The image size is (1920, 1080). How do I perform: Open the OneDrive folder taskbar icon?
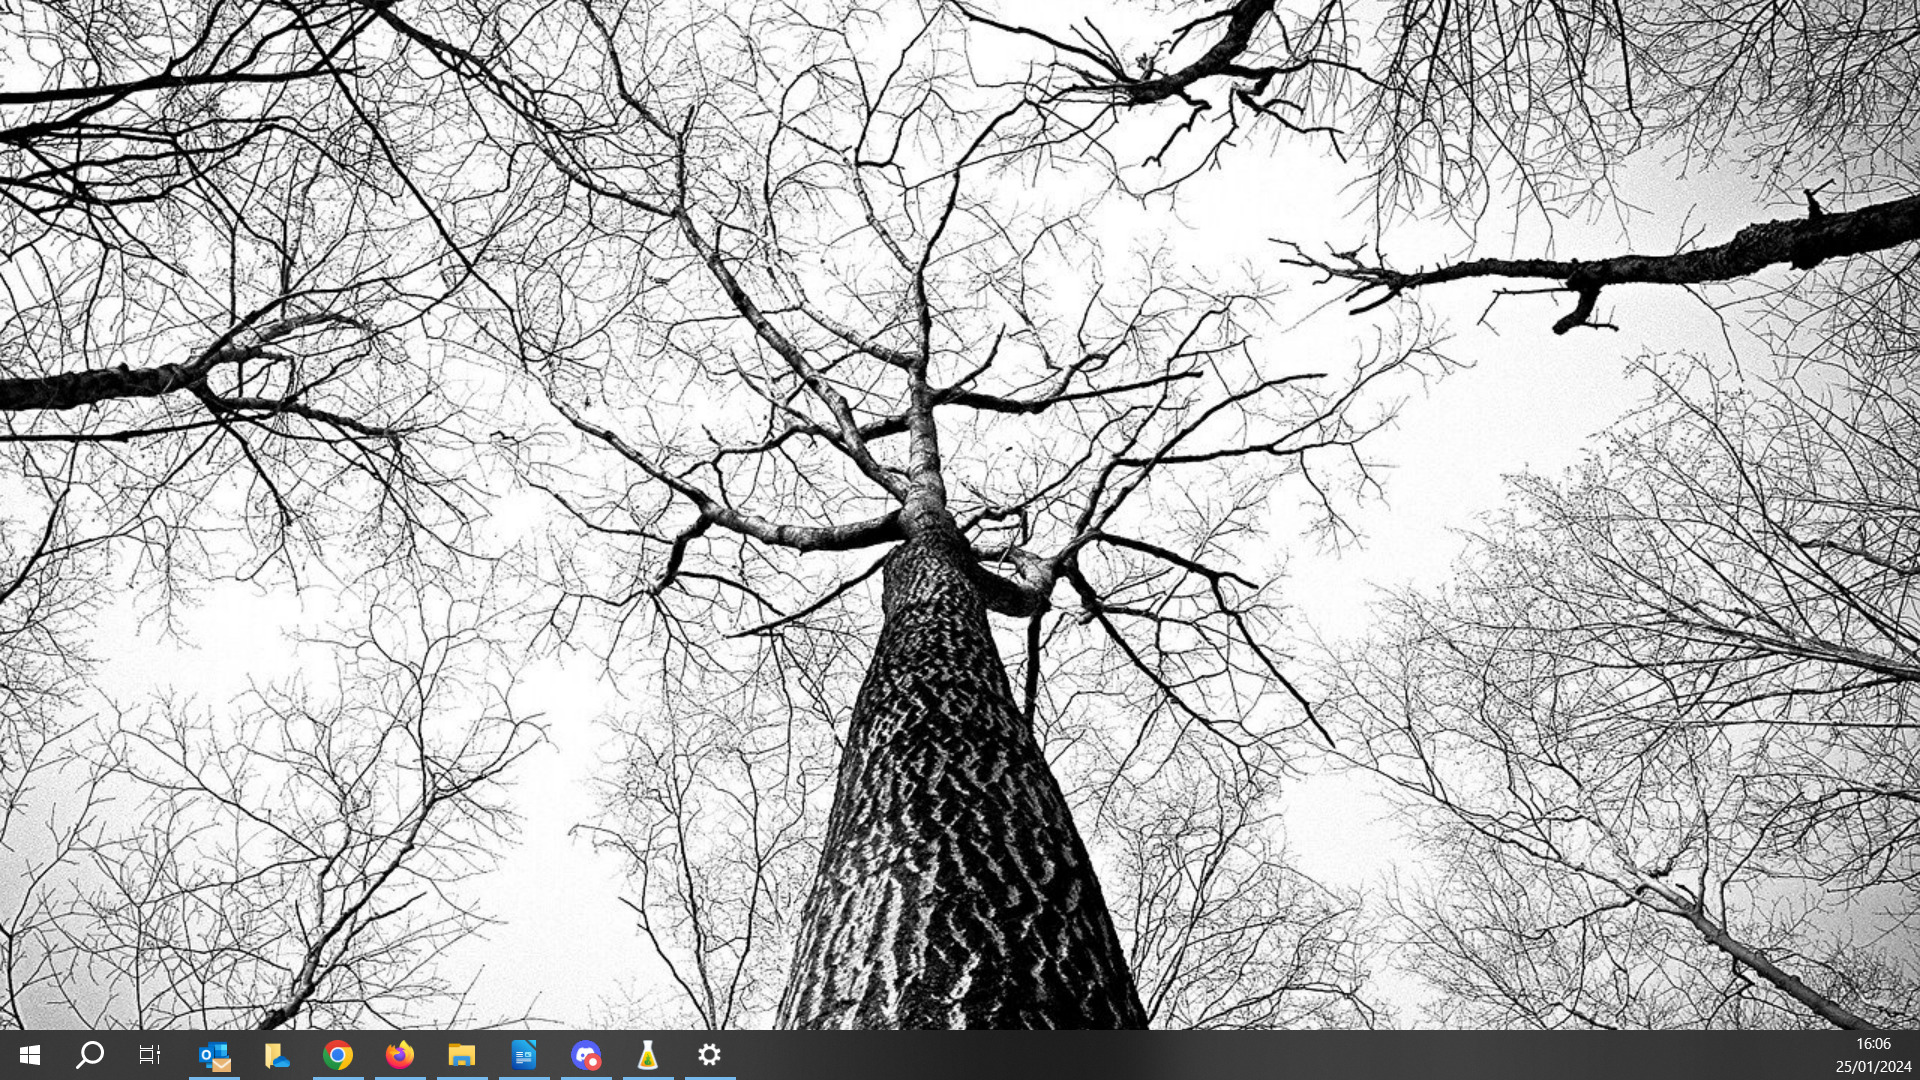pos(276,1055)
